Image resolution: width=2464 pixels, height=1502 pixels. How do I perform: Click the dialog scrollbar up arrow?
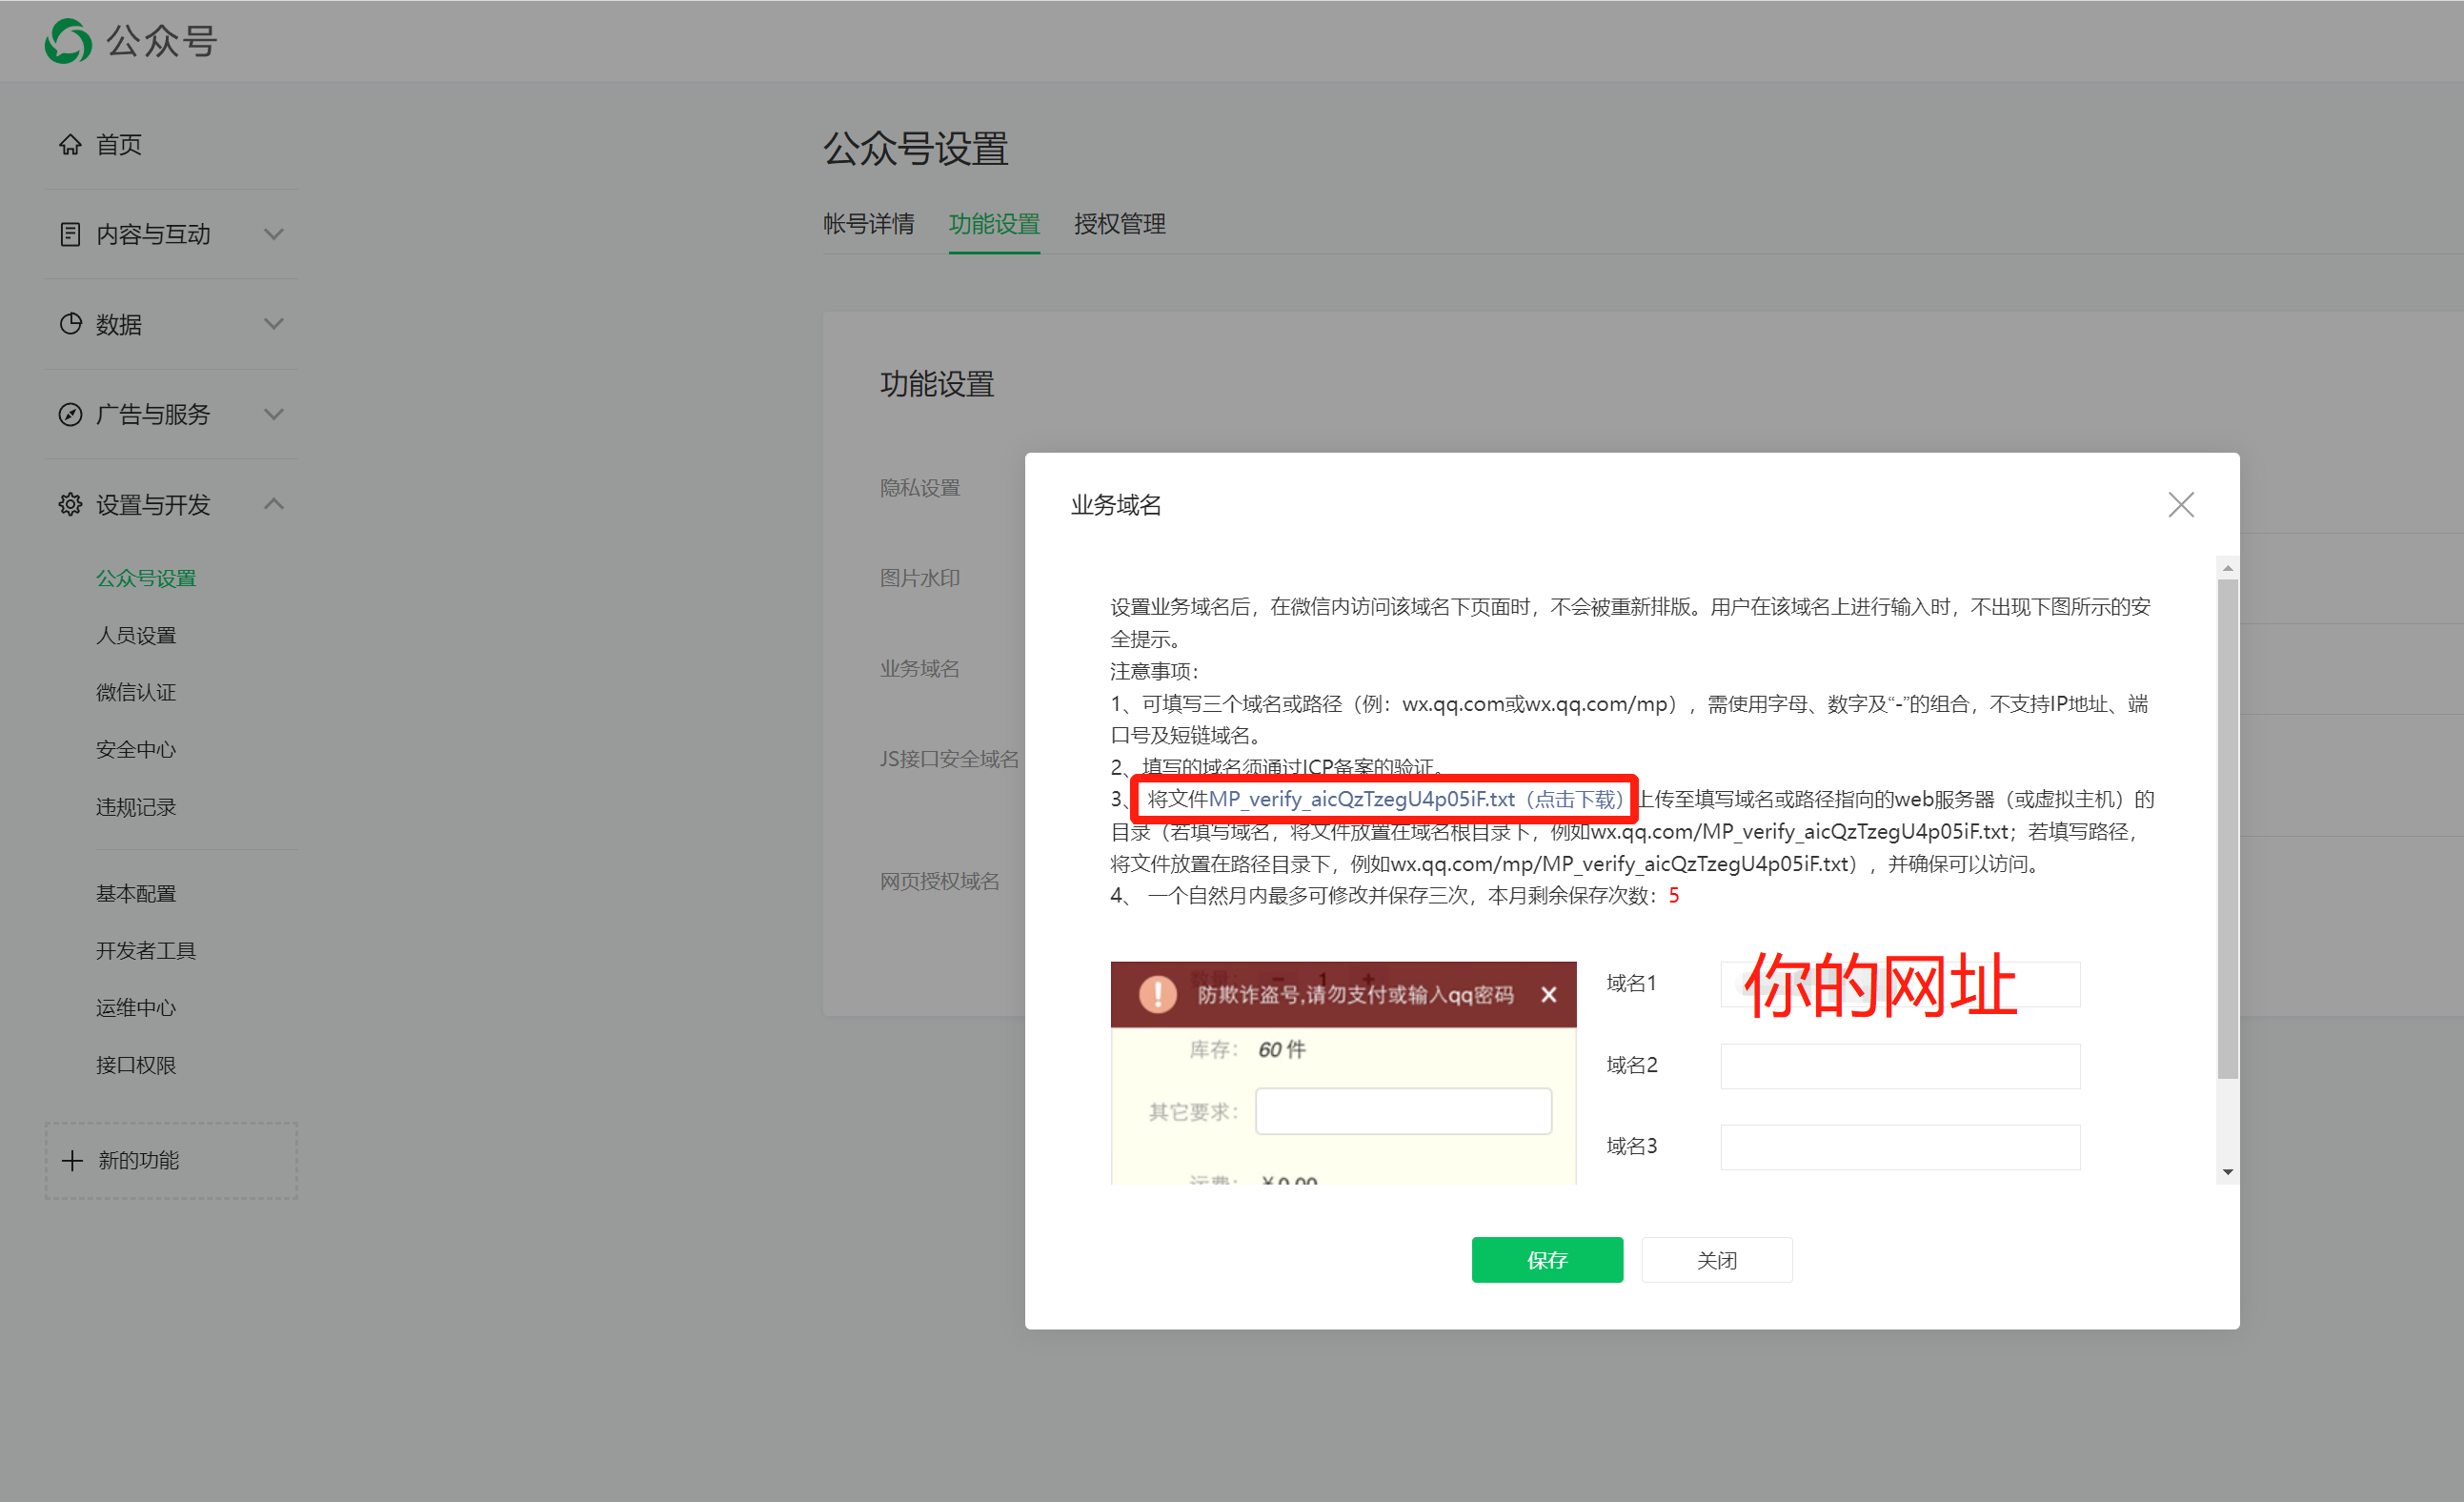click(2227, 568)
